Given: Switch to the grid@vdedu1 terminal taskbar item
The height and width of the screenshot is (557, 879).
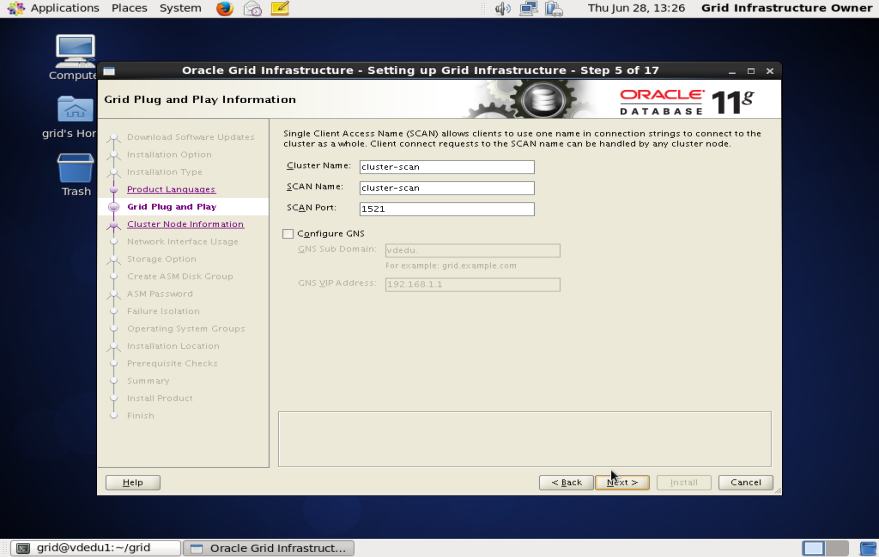Looking at the screenshot, I should pyautogui.click(x=95, y=548).
